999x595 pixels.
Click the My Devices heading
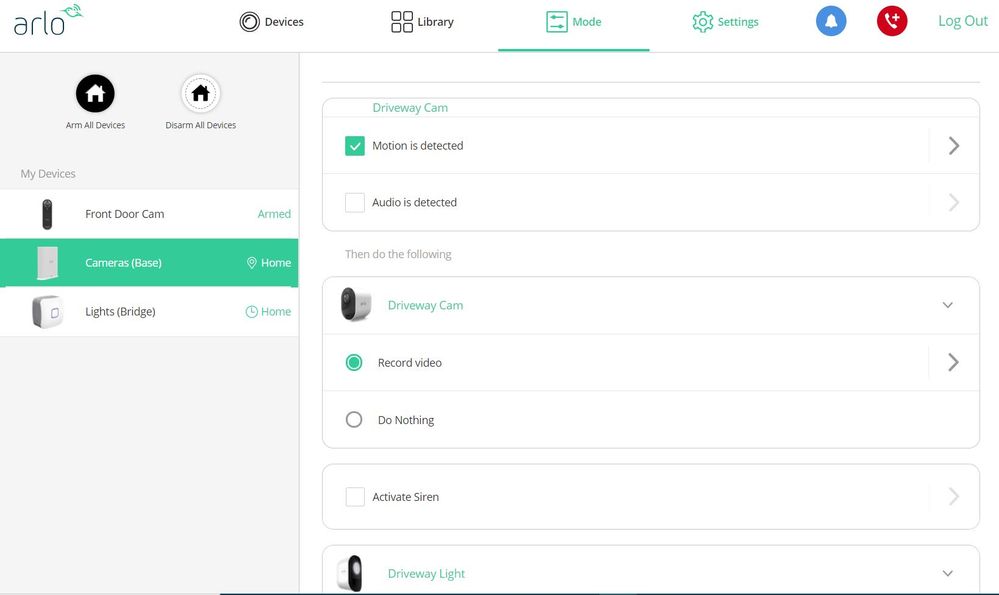coord(48,174)
